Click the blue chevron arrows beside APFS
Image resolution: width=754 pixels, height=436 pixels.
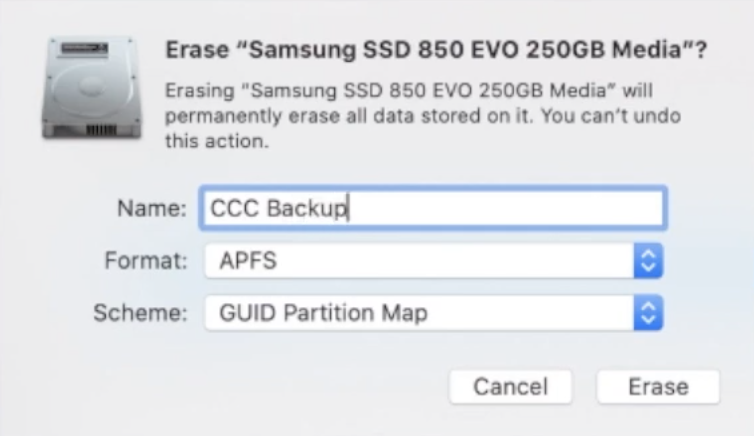point(648,262)
